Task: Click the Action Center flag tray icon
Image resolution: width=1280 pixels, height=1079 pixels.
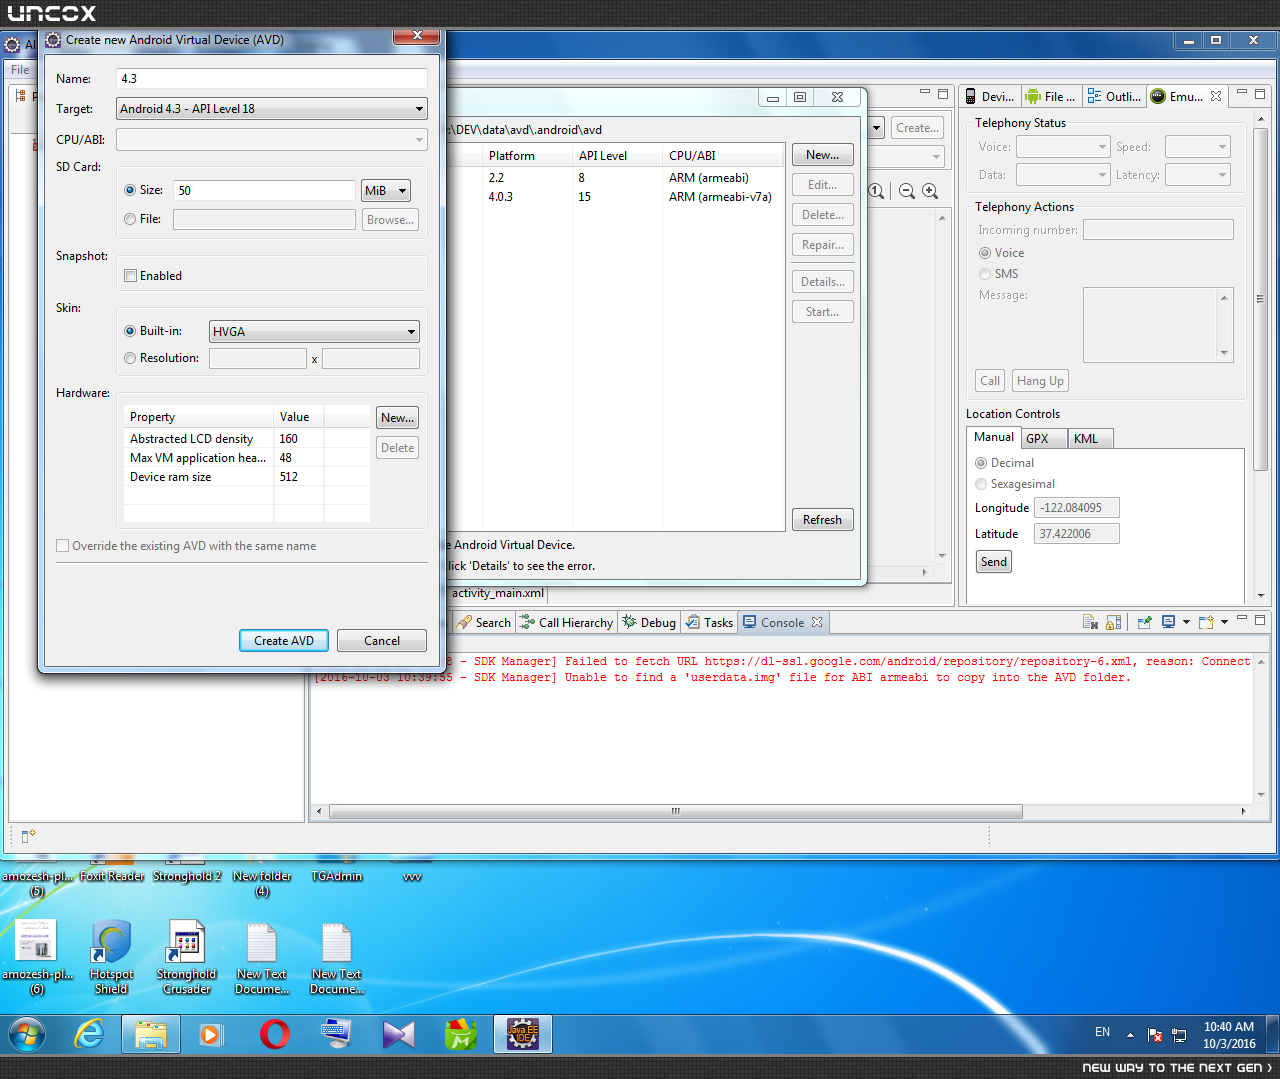Action: pyautogui.click(x=1155, y=1035)
